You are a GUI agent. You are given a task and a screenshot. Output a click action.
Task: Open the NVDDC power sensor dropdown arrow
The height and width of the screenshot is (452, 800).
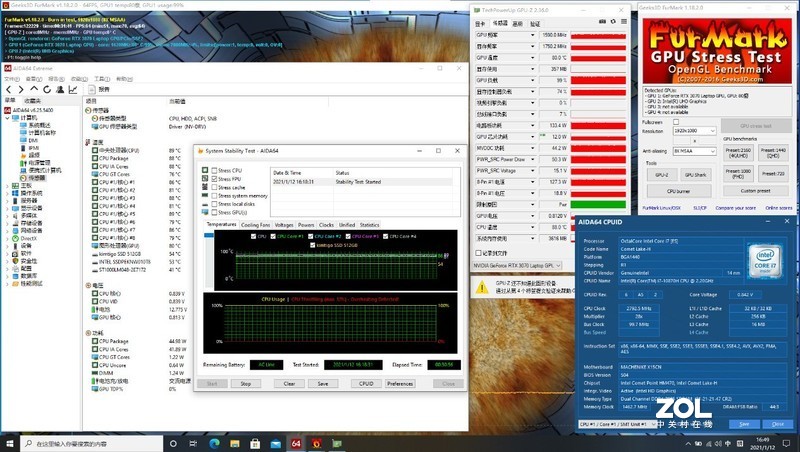[533, 148]
